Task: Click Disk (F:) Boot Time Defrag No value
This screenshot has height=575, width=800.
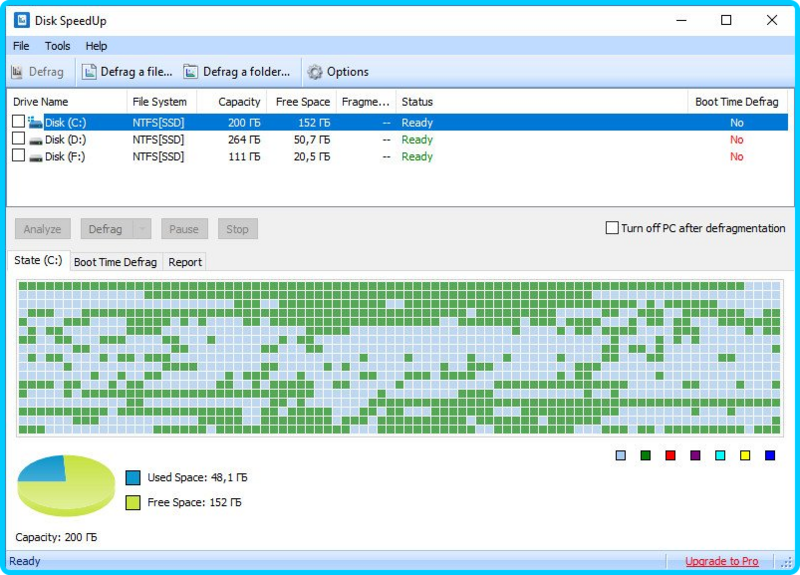Action: 736,157
